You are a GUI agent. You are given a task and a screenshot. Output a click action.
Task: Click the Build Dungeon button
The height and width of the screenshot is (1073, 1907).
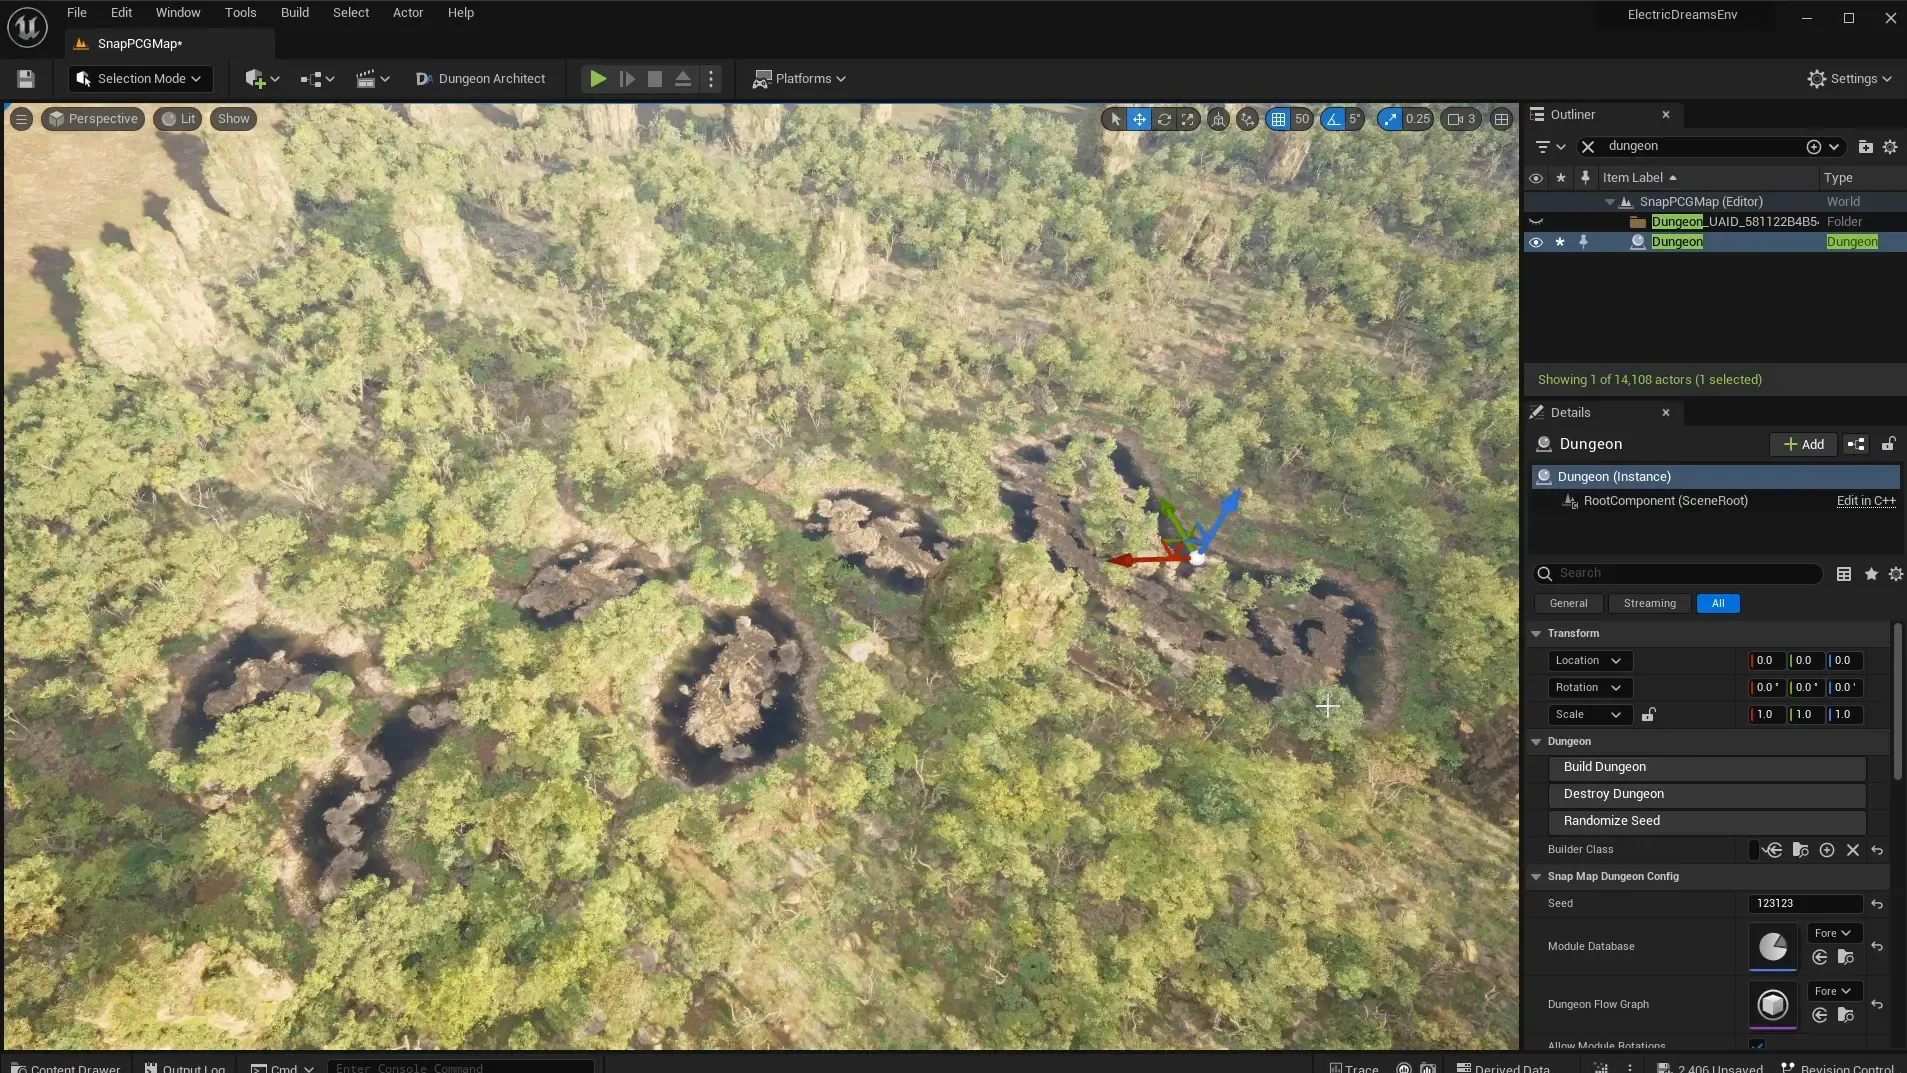click(x=1706, y=768)
